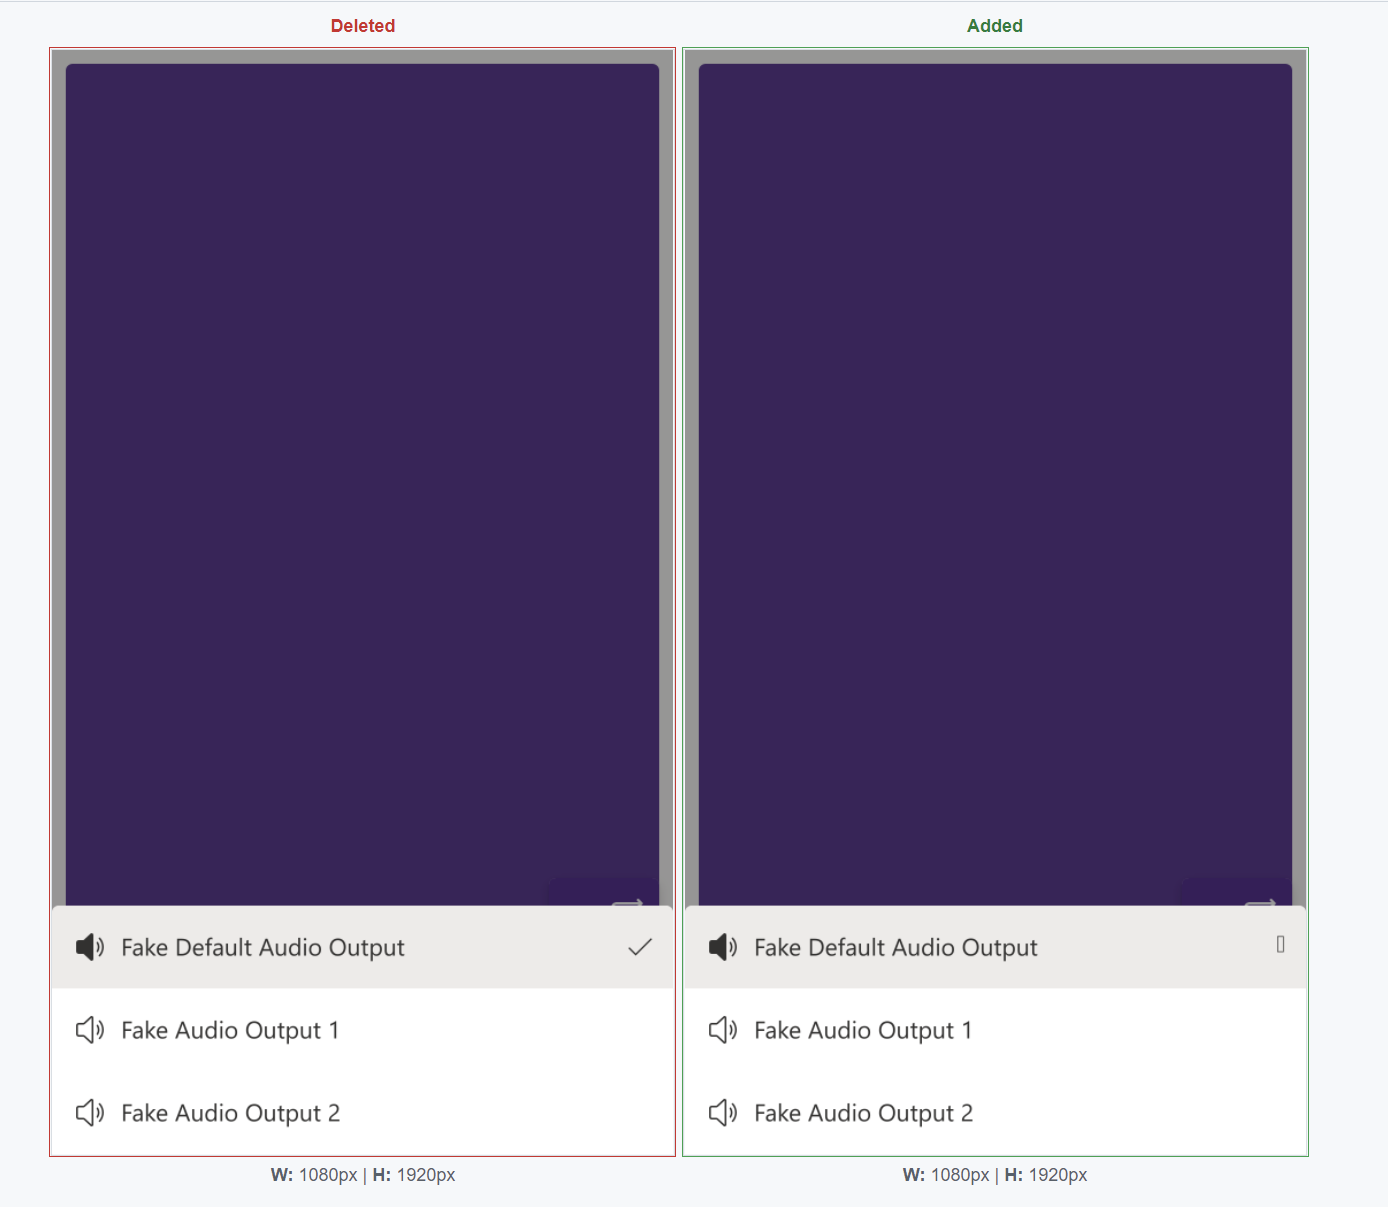This screenshot has height=1207, width=1388.
Task: Open the audio output menu's Fake Audio Output 2 entry
Action: click(x=230, y=1112)
